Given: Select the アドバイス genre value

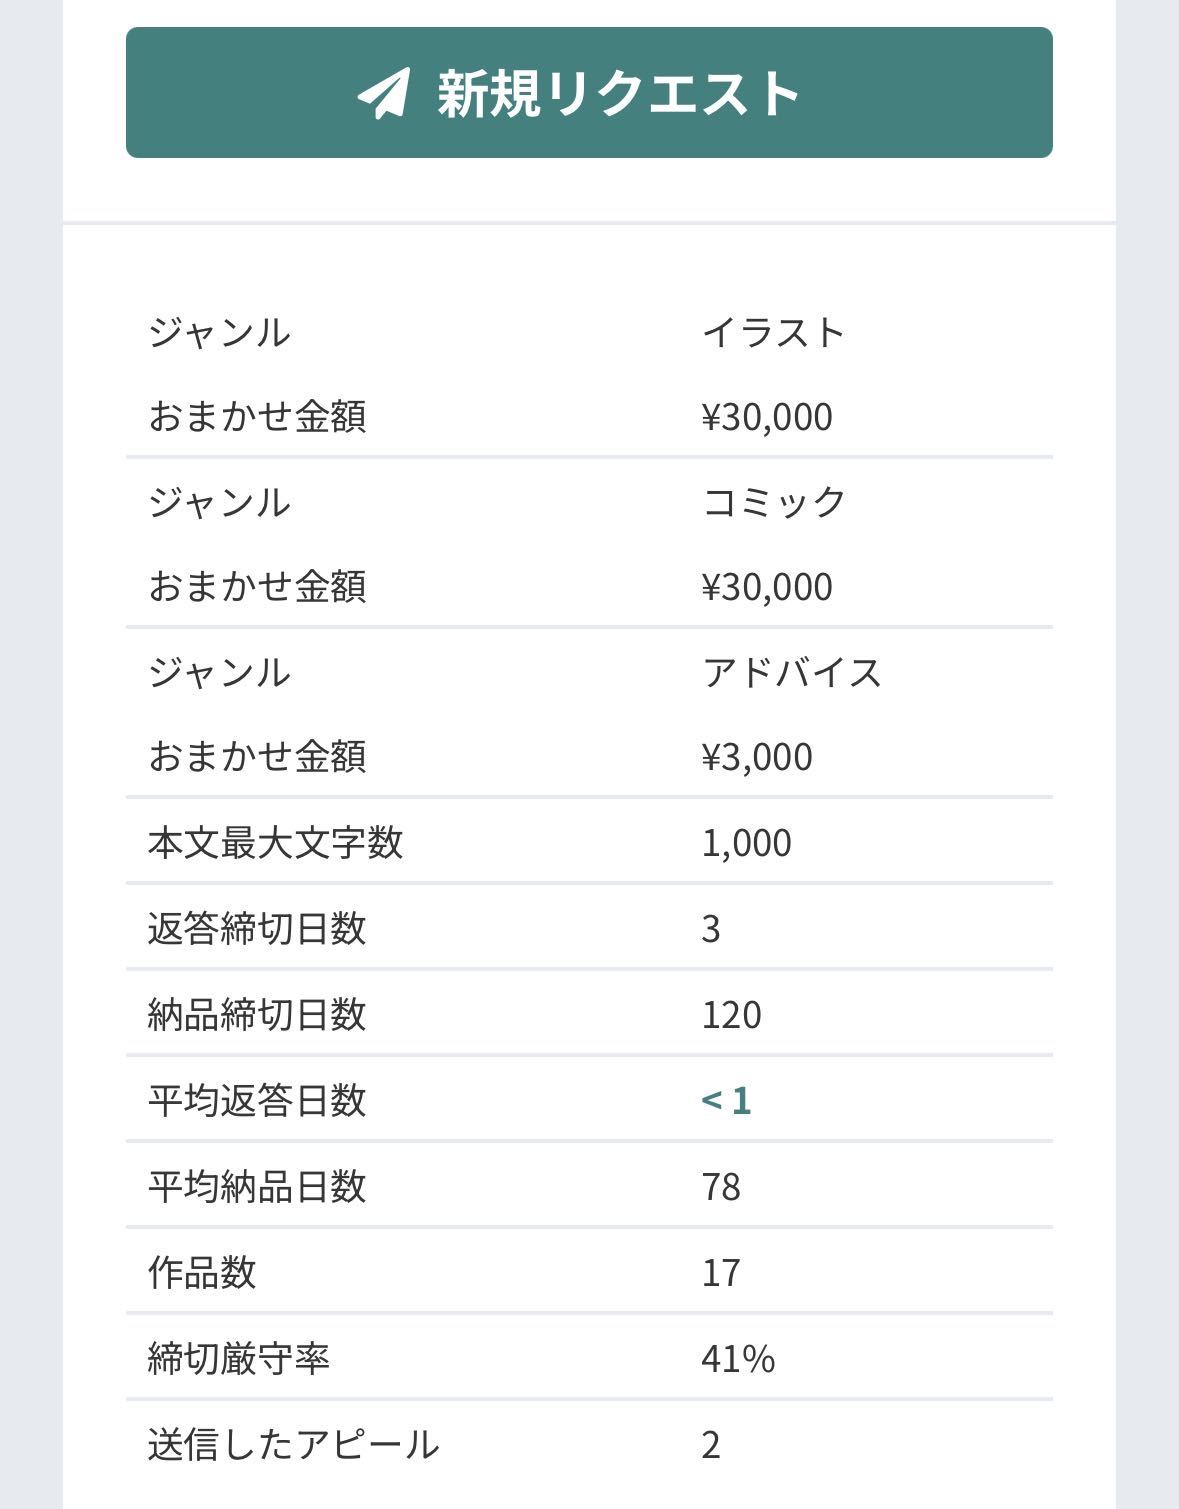Looking at the screenshot, I should click(792, 672).
